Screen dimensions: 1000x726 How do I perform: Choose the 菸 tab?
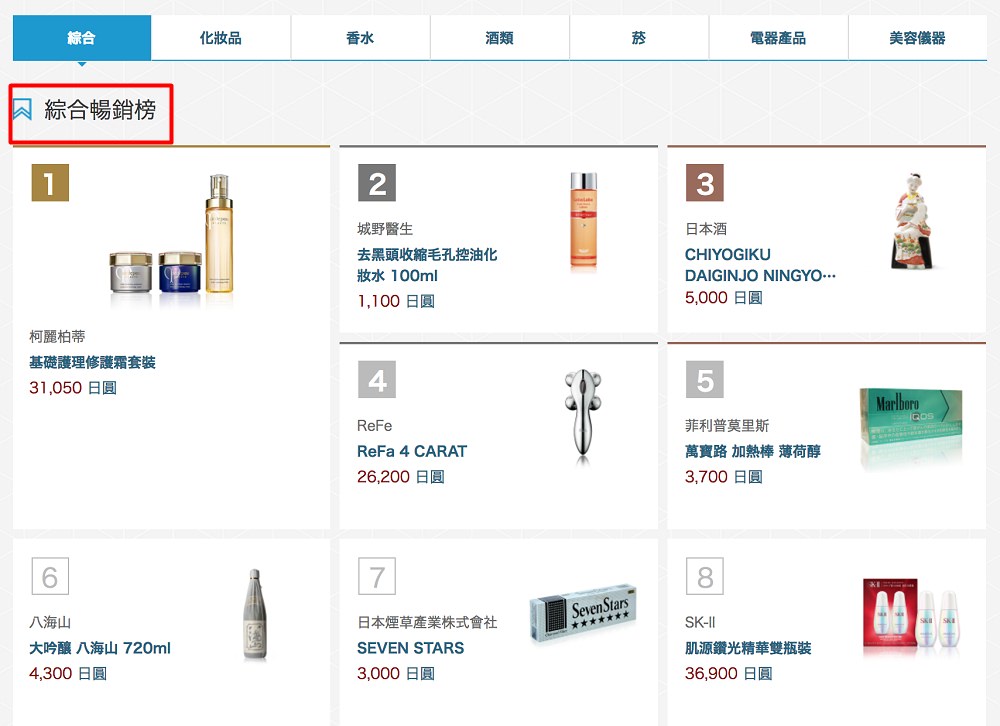coord(639,38)
